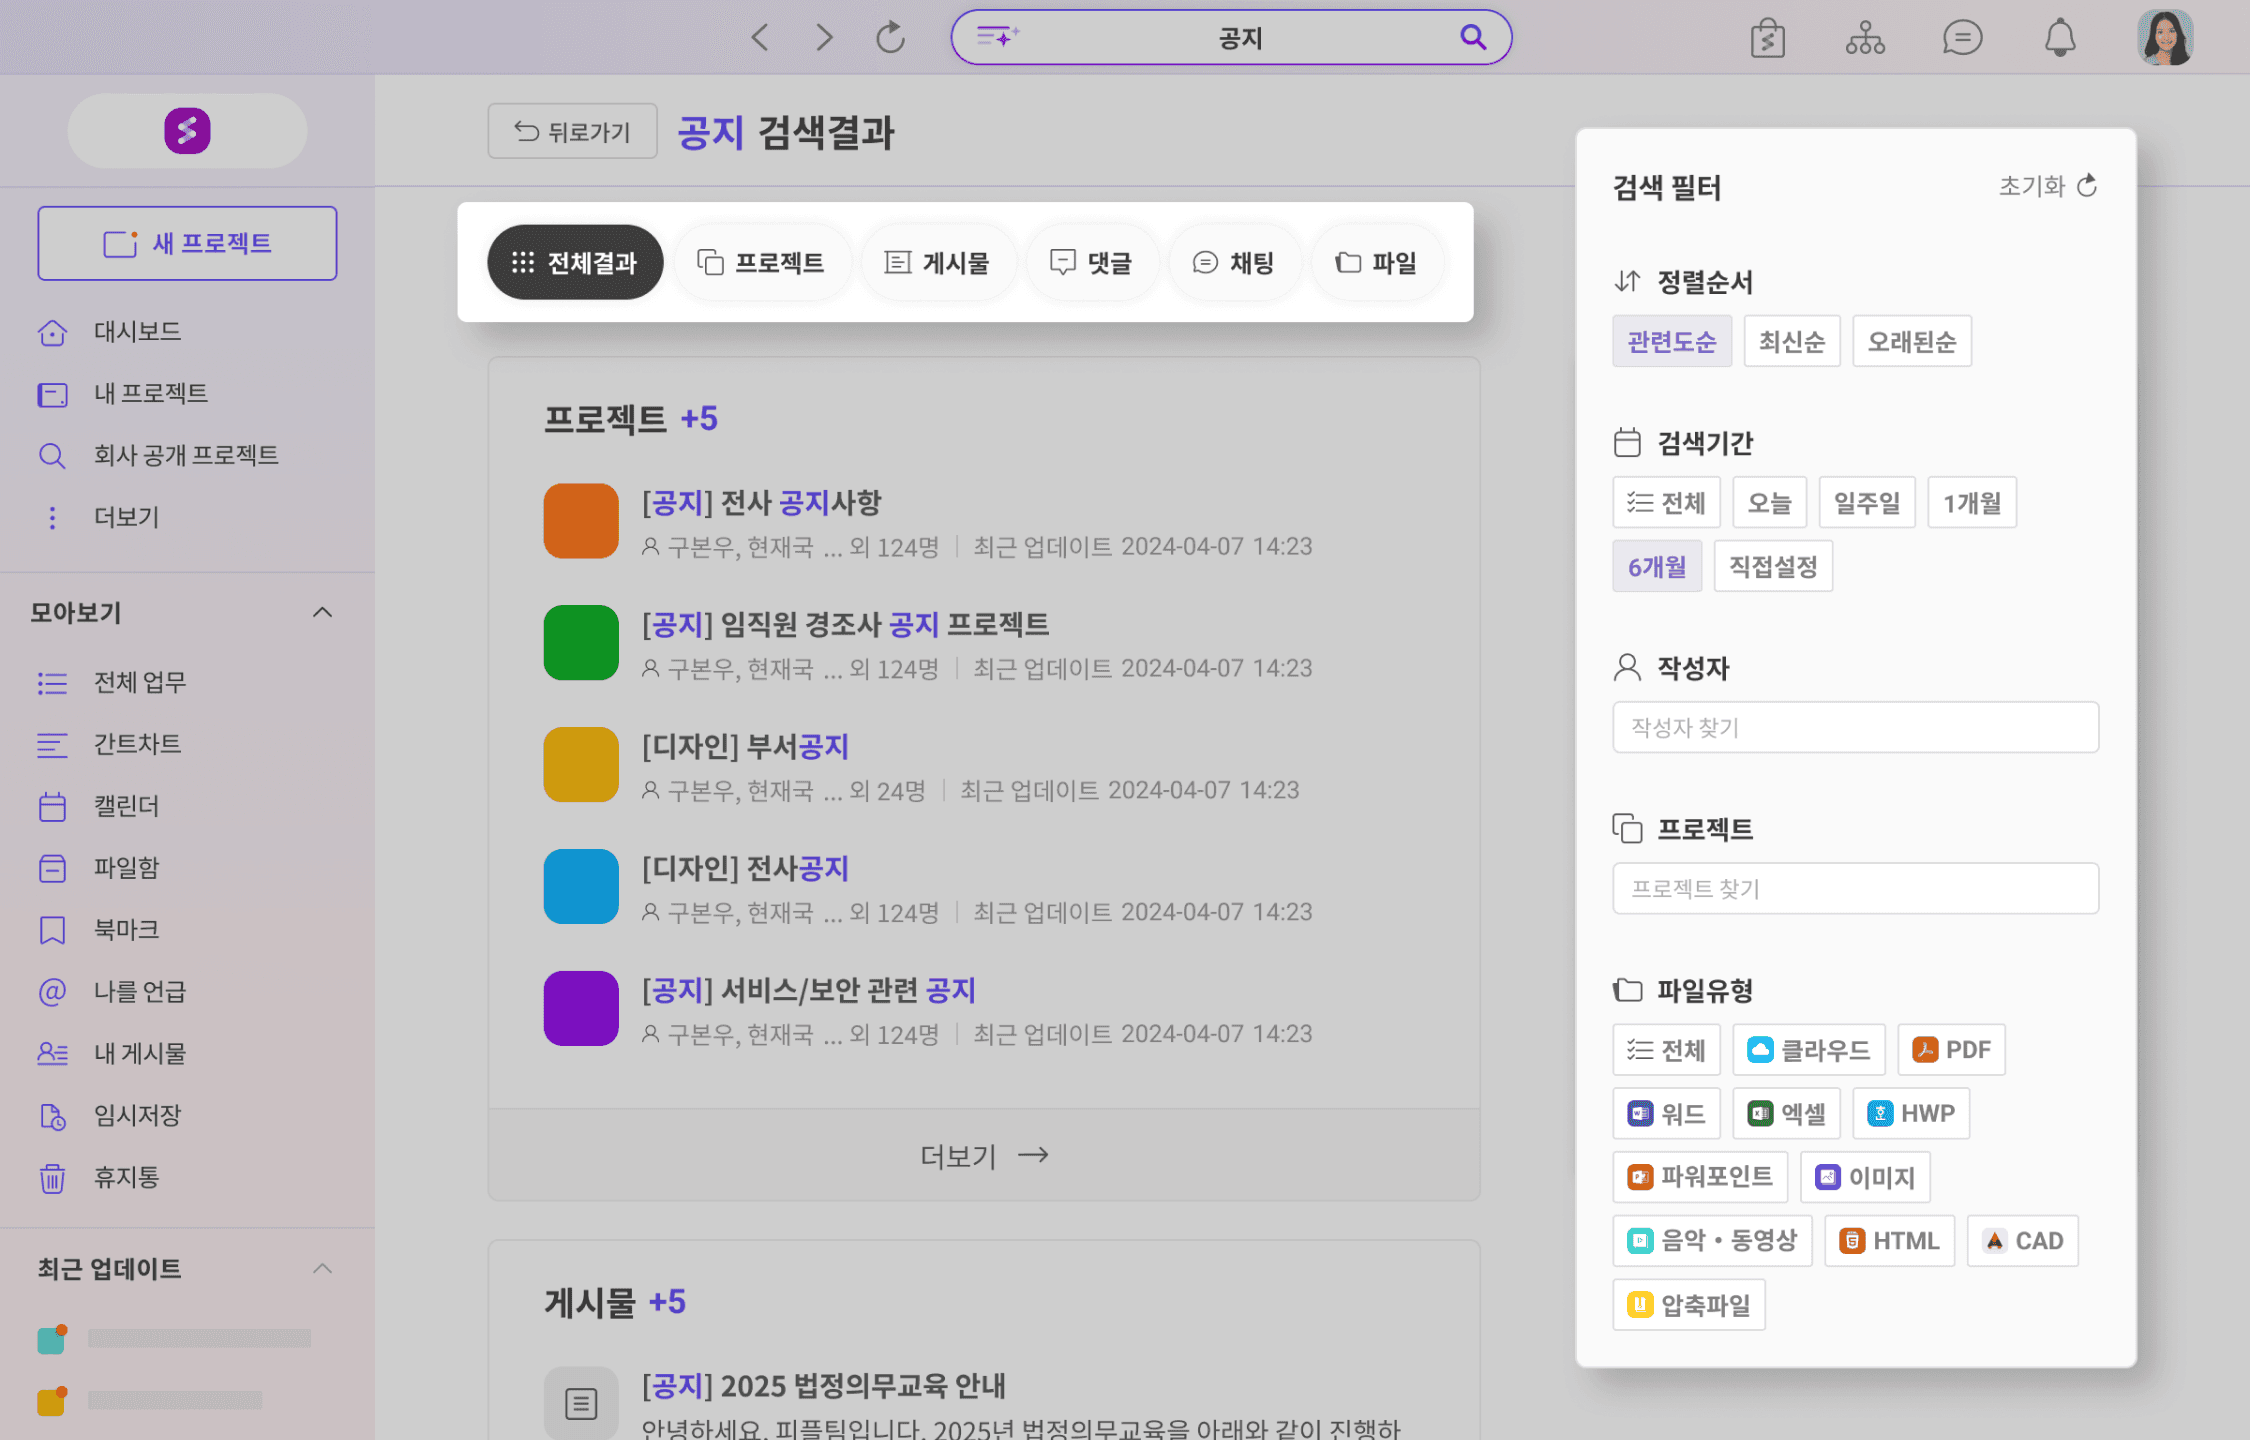Open the organization chart icon
The image size is (2250, 1440).
coord(1865,38)
